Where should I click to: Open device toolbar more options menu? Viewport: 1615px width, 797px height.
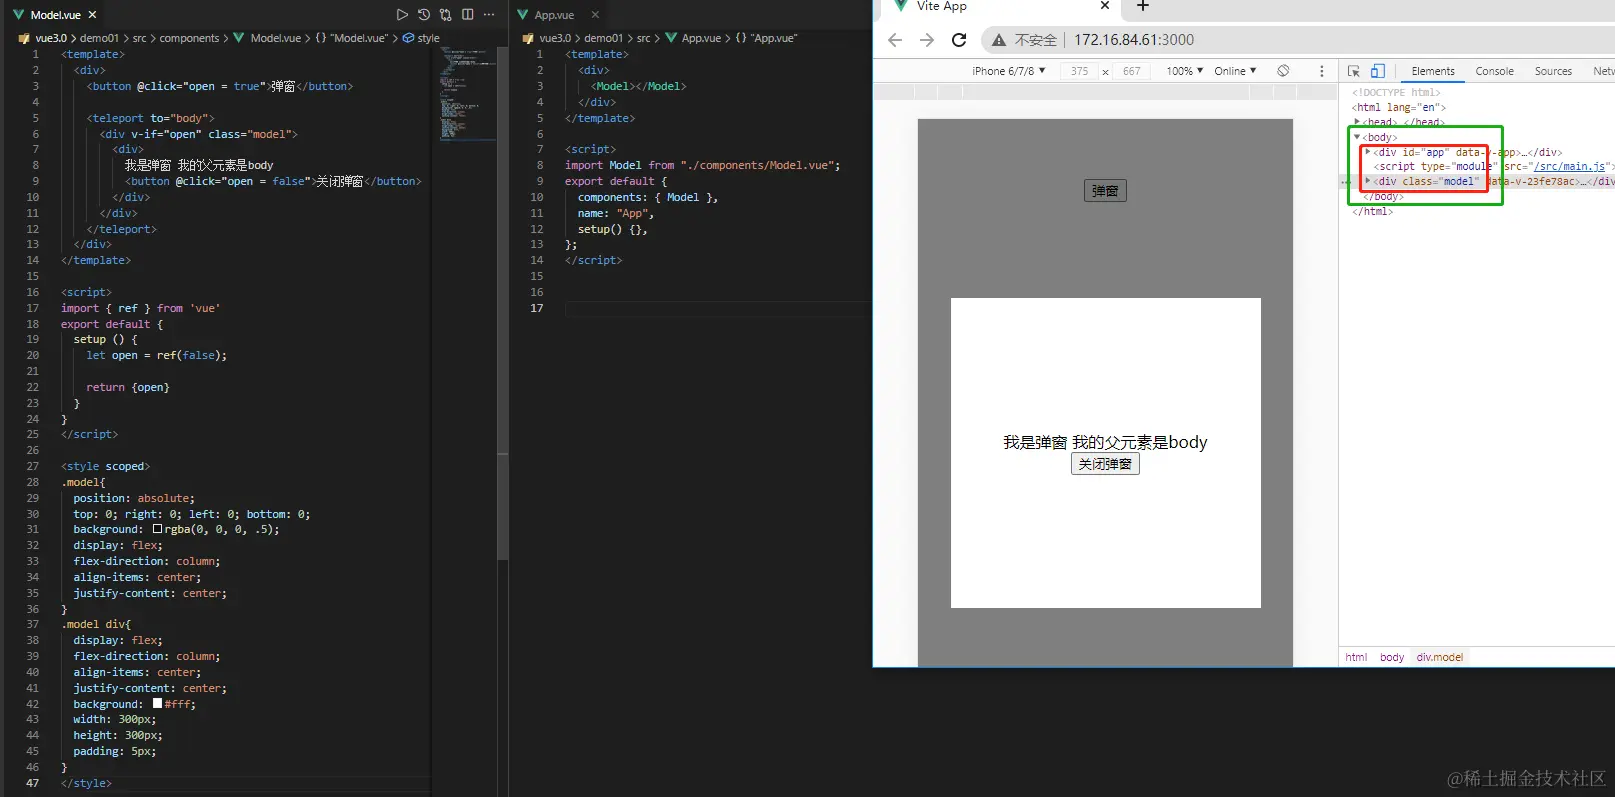[x=1321, y=71]
